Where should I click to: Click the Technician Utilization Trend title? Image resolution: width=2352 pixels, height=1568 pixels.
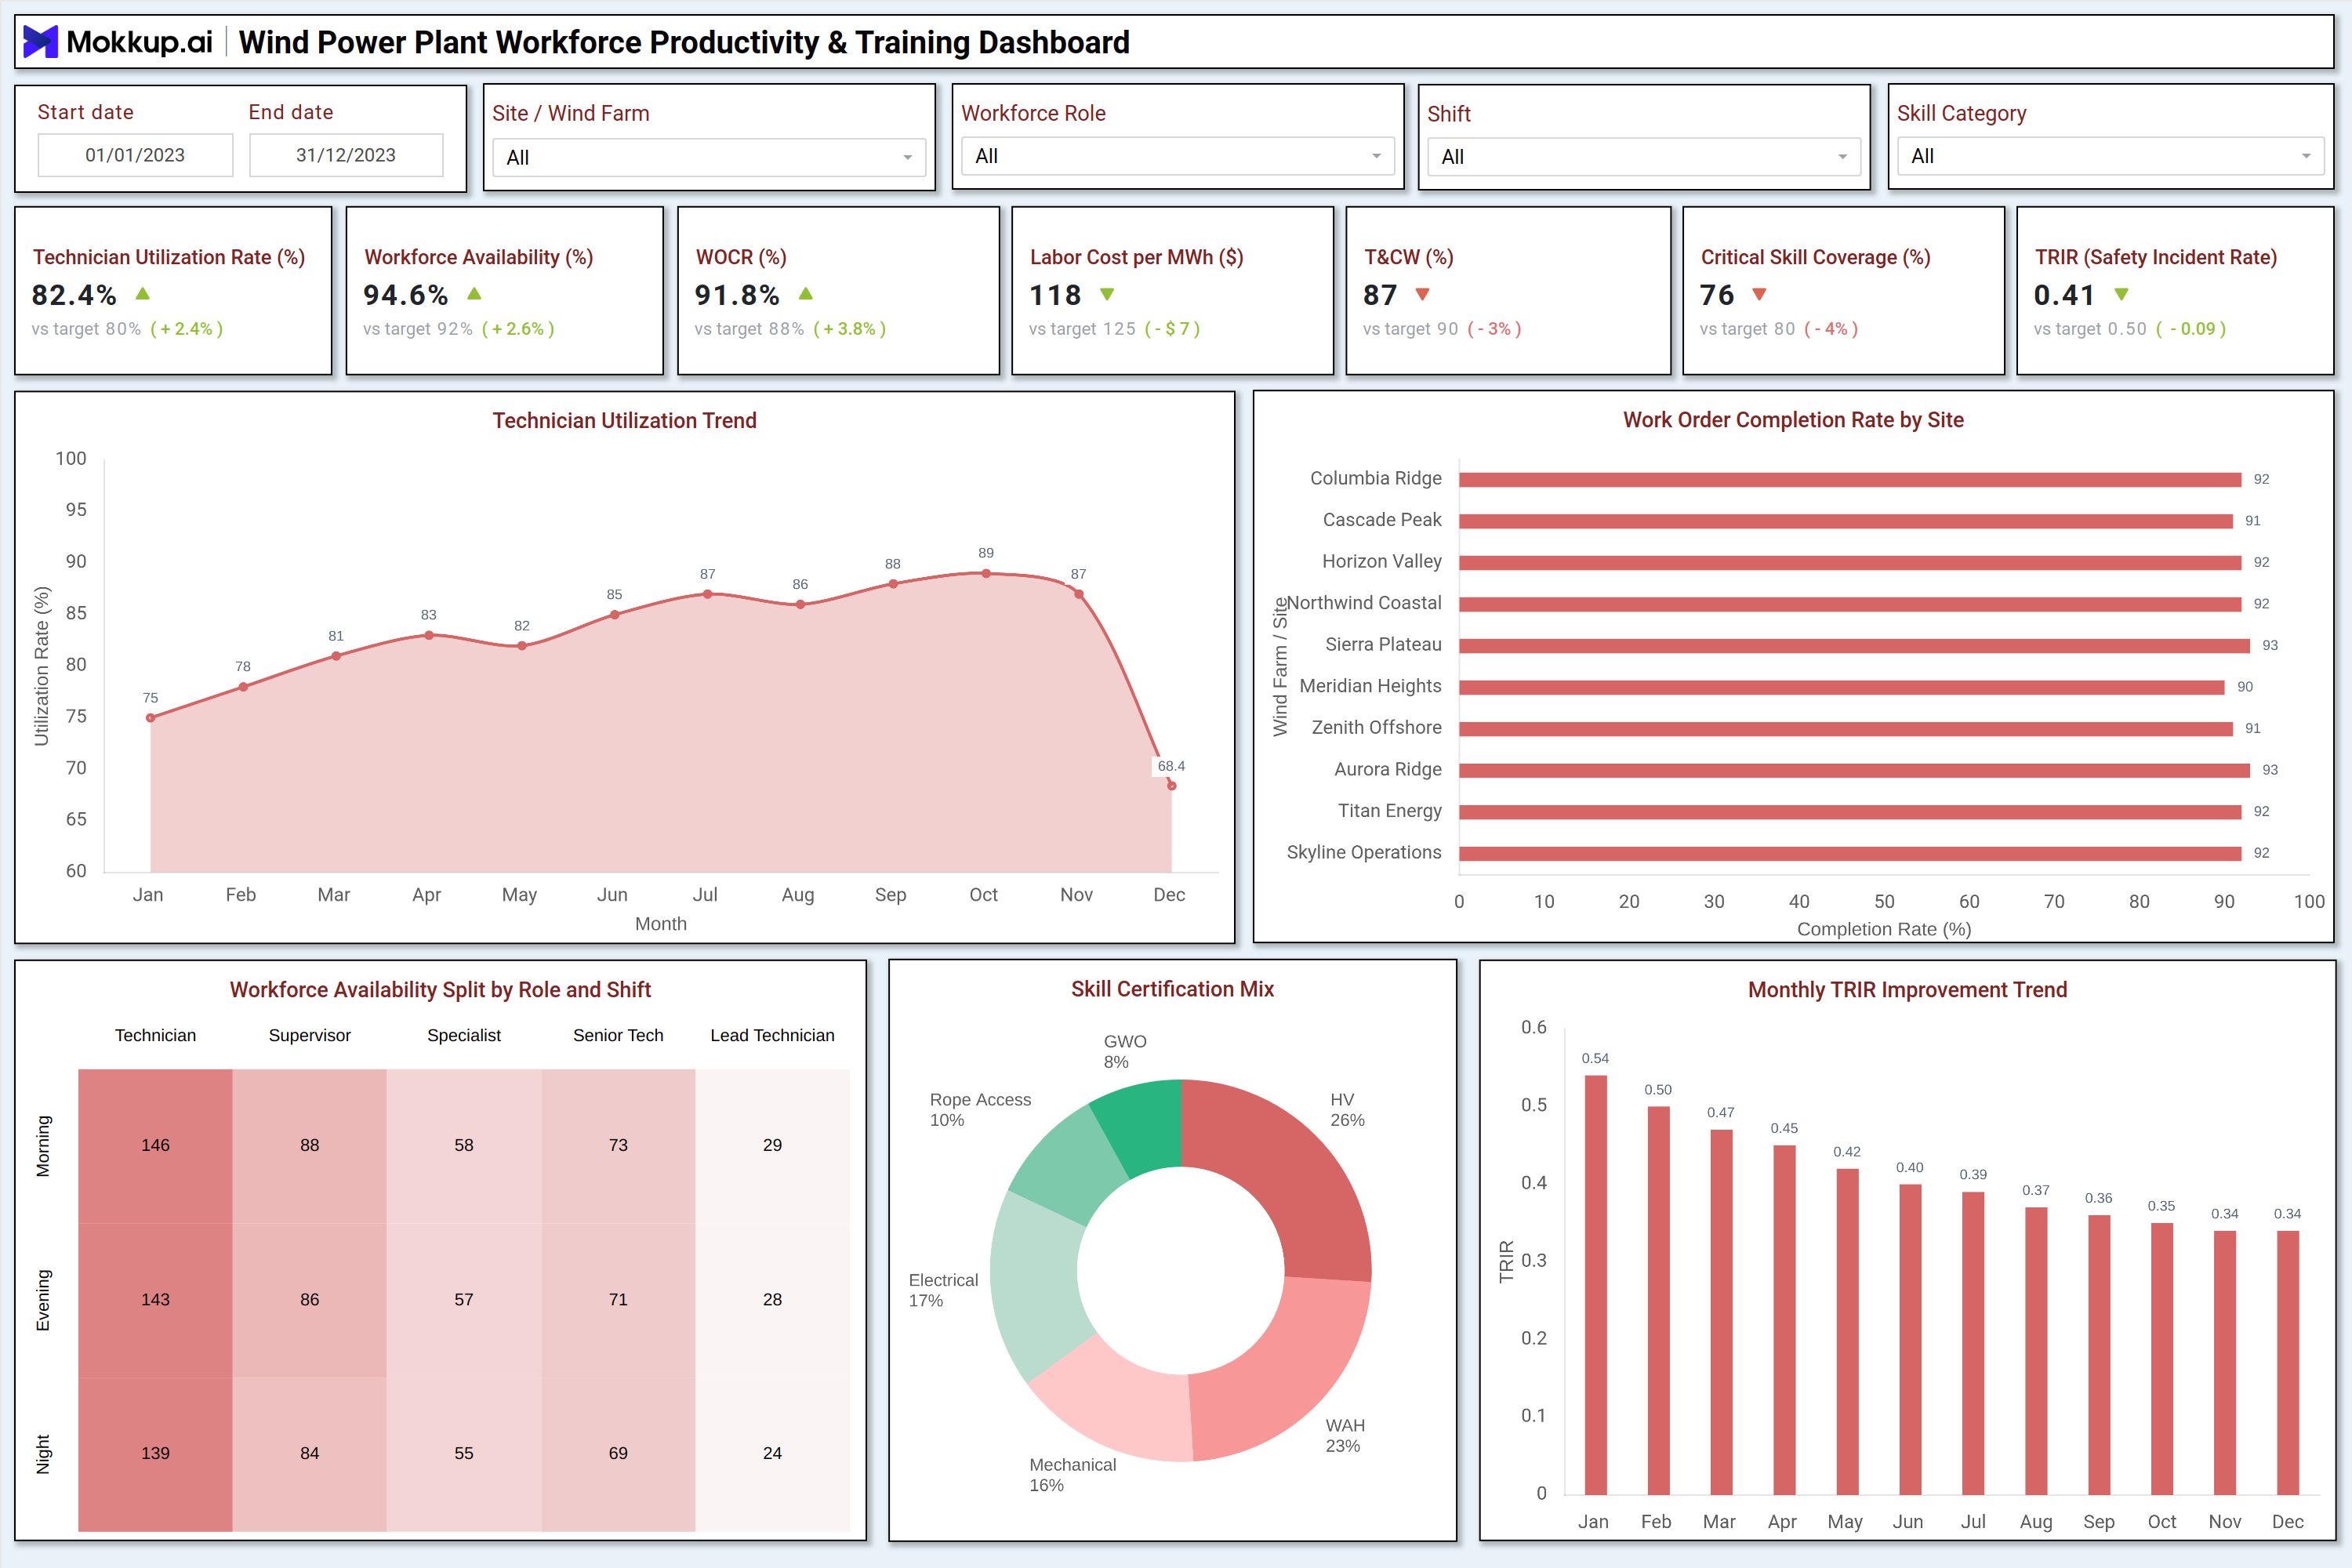(624, 421)
